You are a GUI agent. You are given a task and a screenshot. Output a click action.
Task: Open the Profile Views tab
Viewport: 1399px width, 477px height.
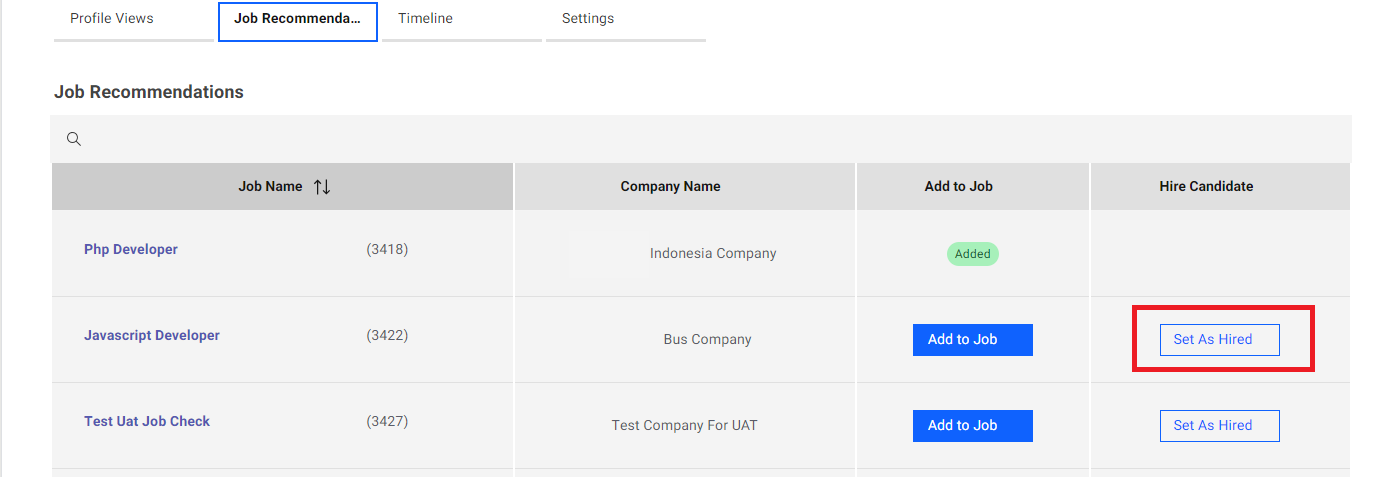coord(112,19)
